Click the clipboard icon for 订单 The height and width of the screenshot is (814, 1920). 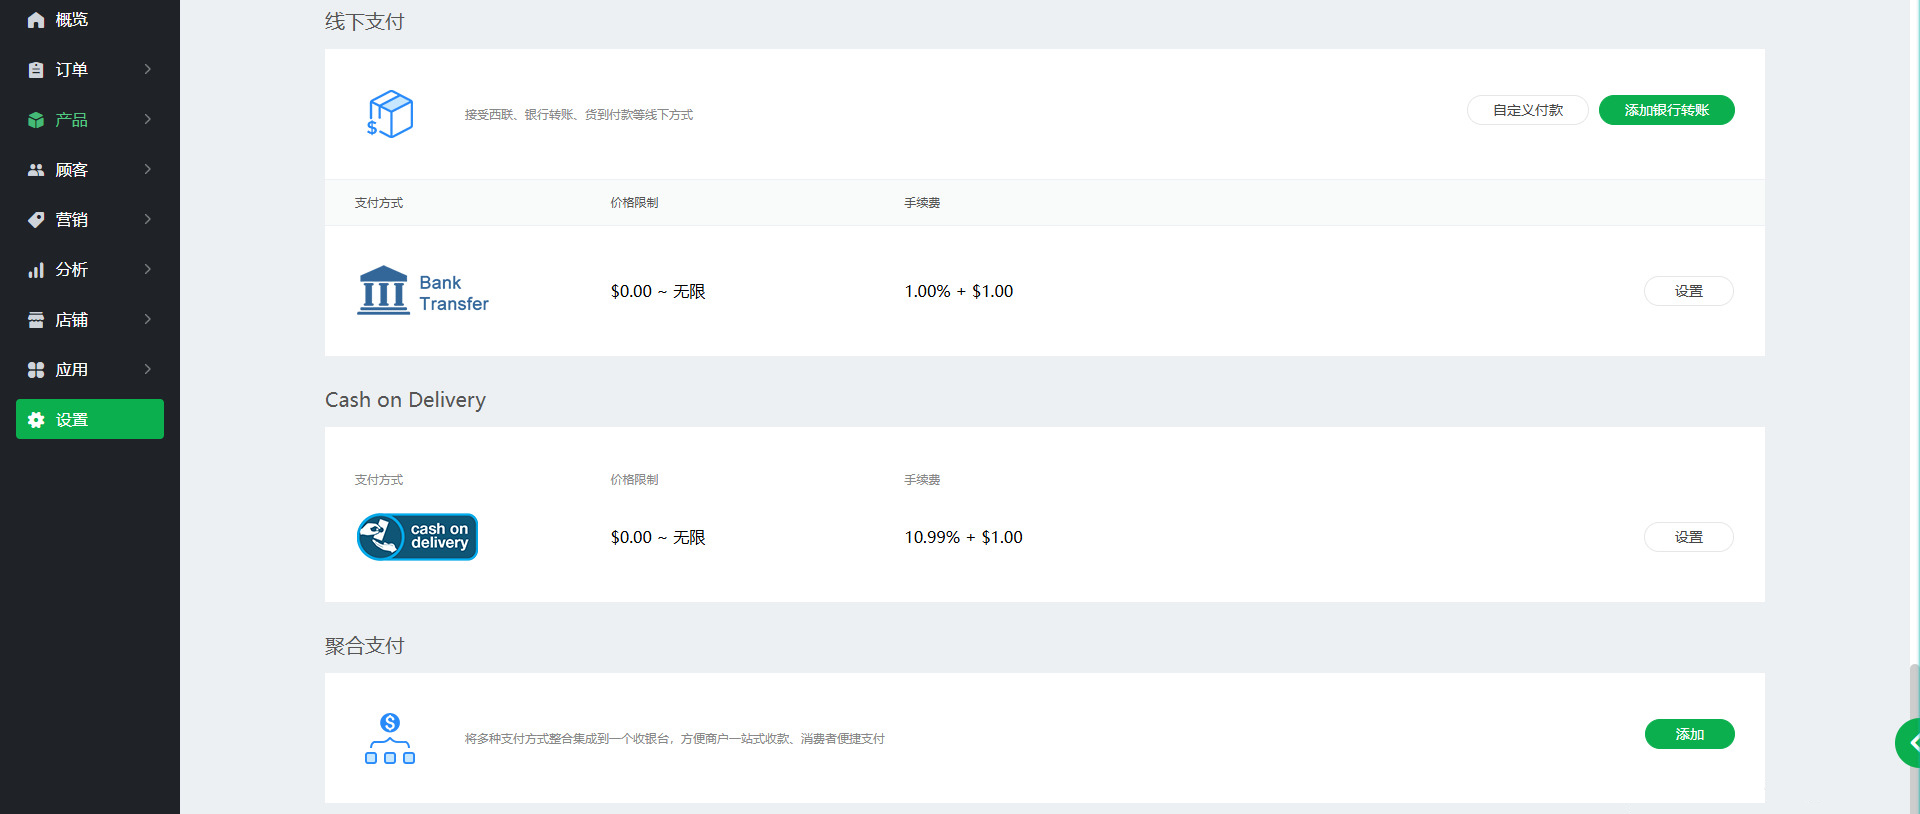tap(36, 70)
